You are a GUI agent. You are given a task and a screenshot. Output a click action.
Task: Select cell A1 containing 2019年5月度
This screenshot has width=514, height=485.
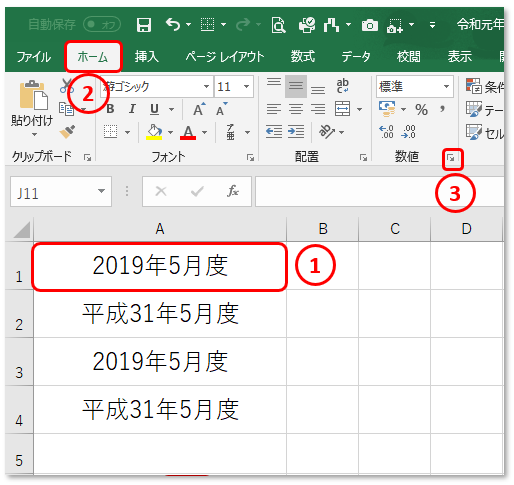(160, 266)
